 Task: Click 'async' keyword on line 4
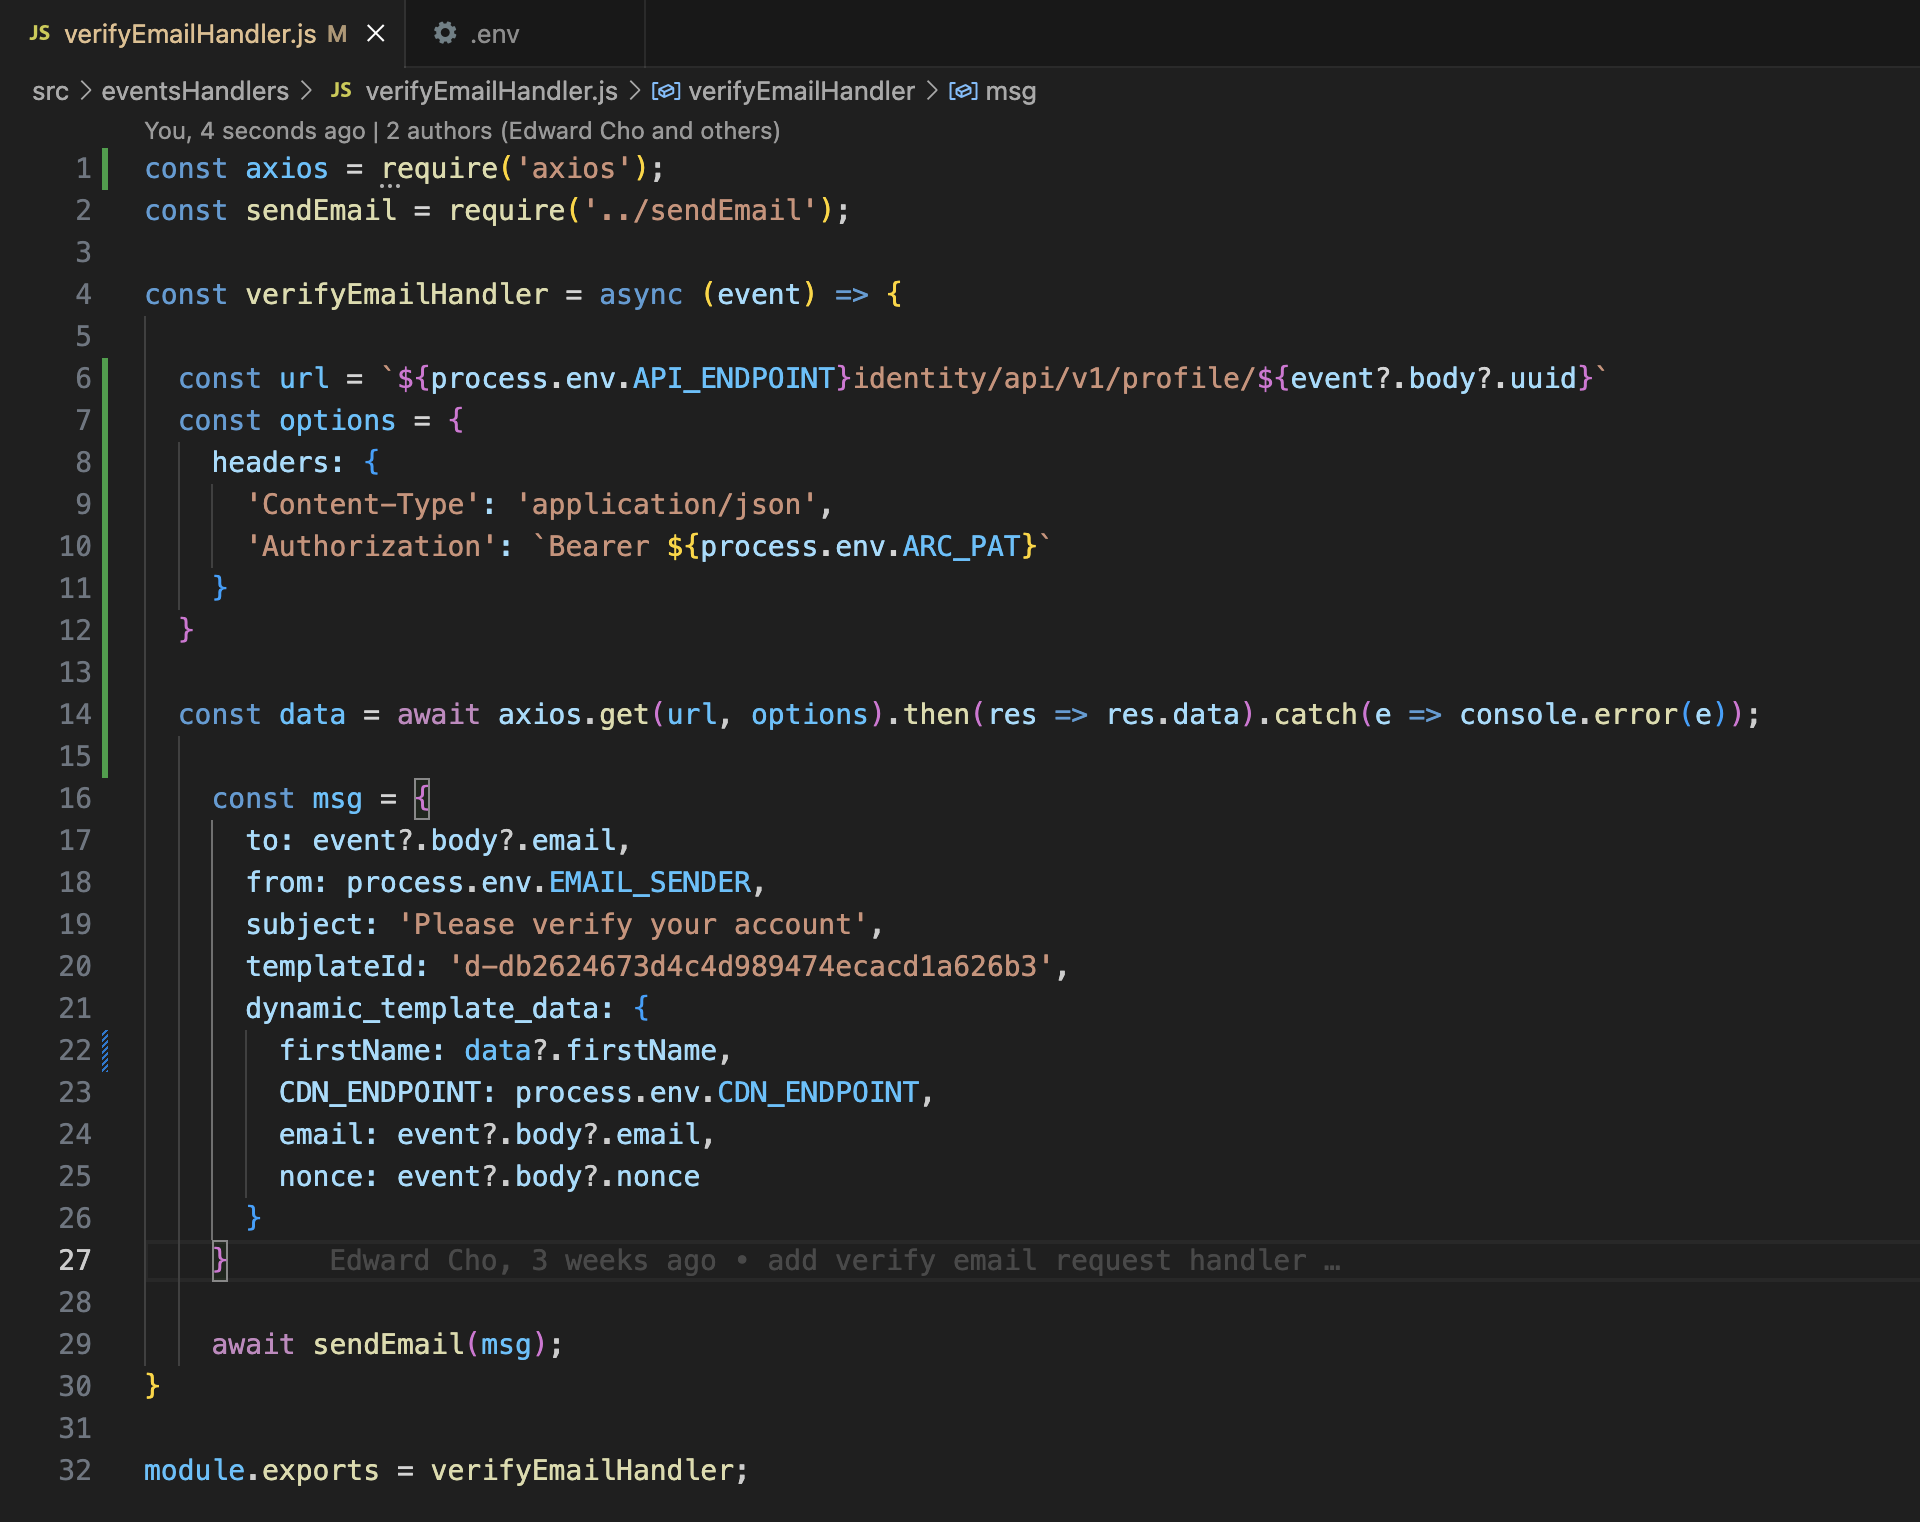click(x=640, y=294)
